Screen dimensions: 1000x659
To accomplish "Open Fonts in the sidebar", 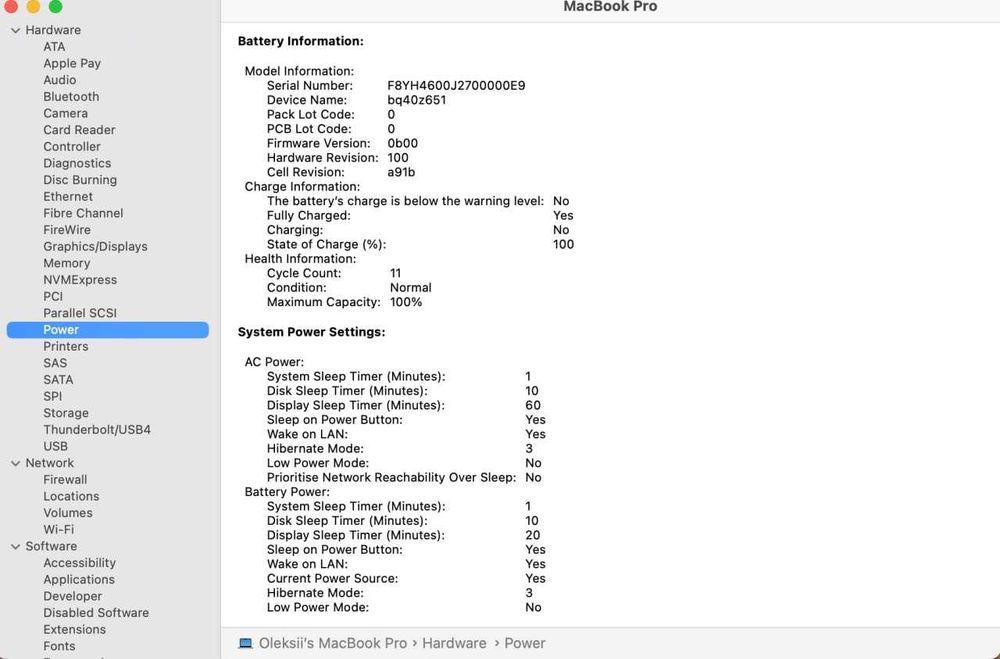I will coord(59,646).
